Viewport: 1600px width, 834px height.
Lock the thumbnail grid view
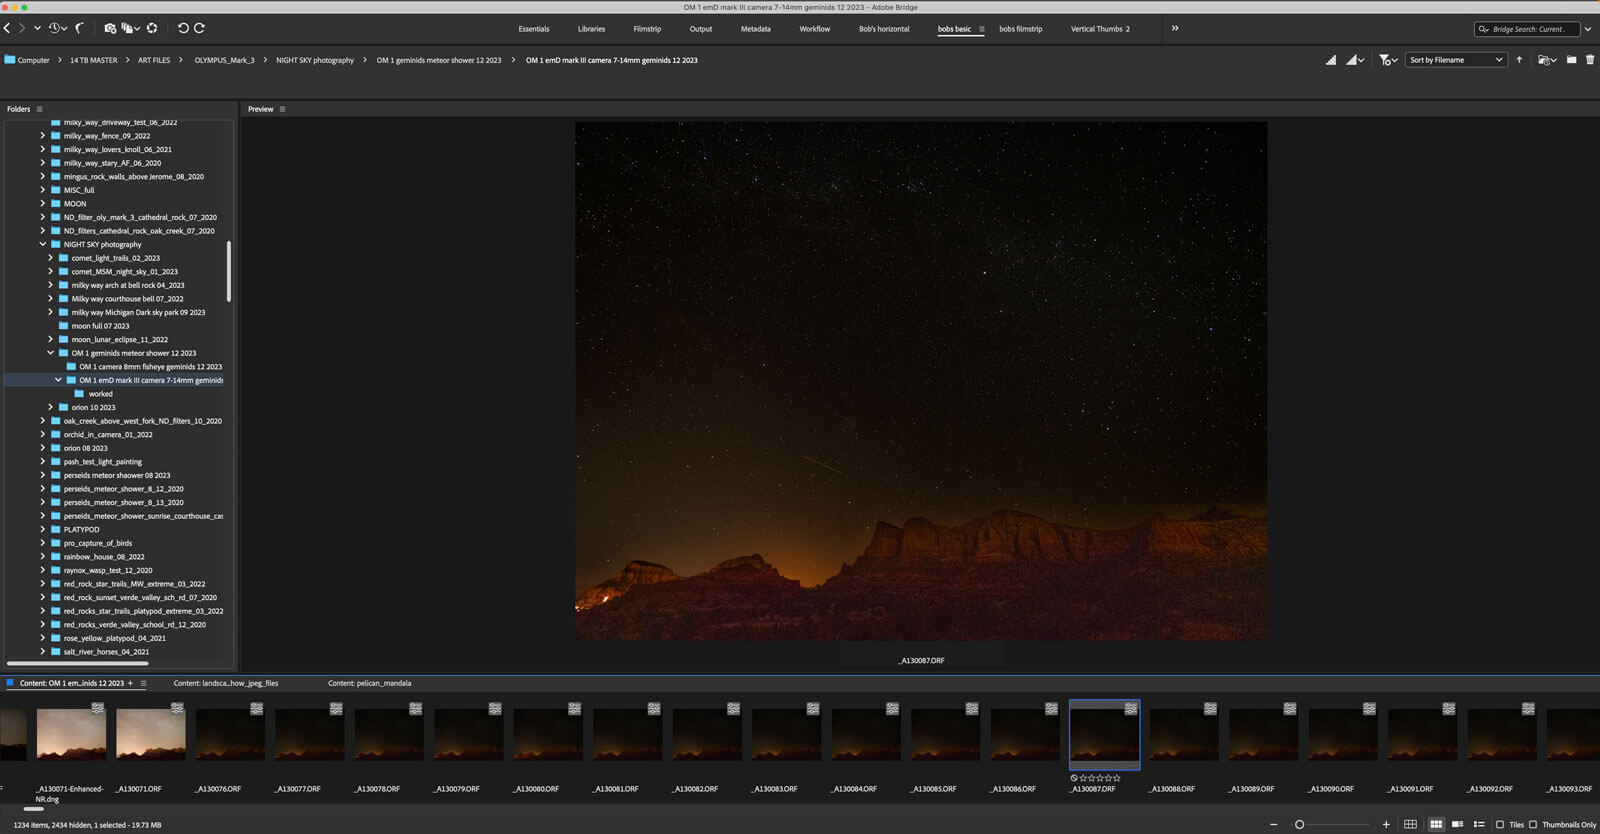click(x=1410, y=824)
